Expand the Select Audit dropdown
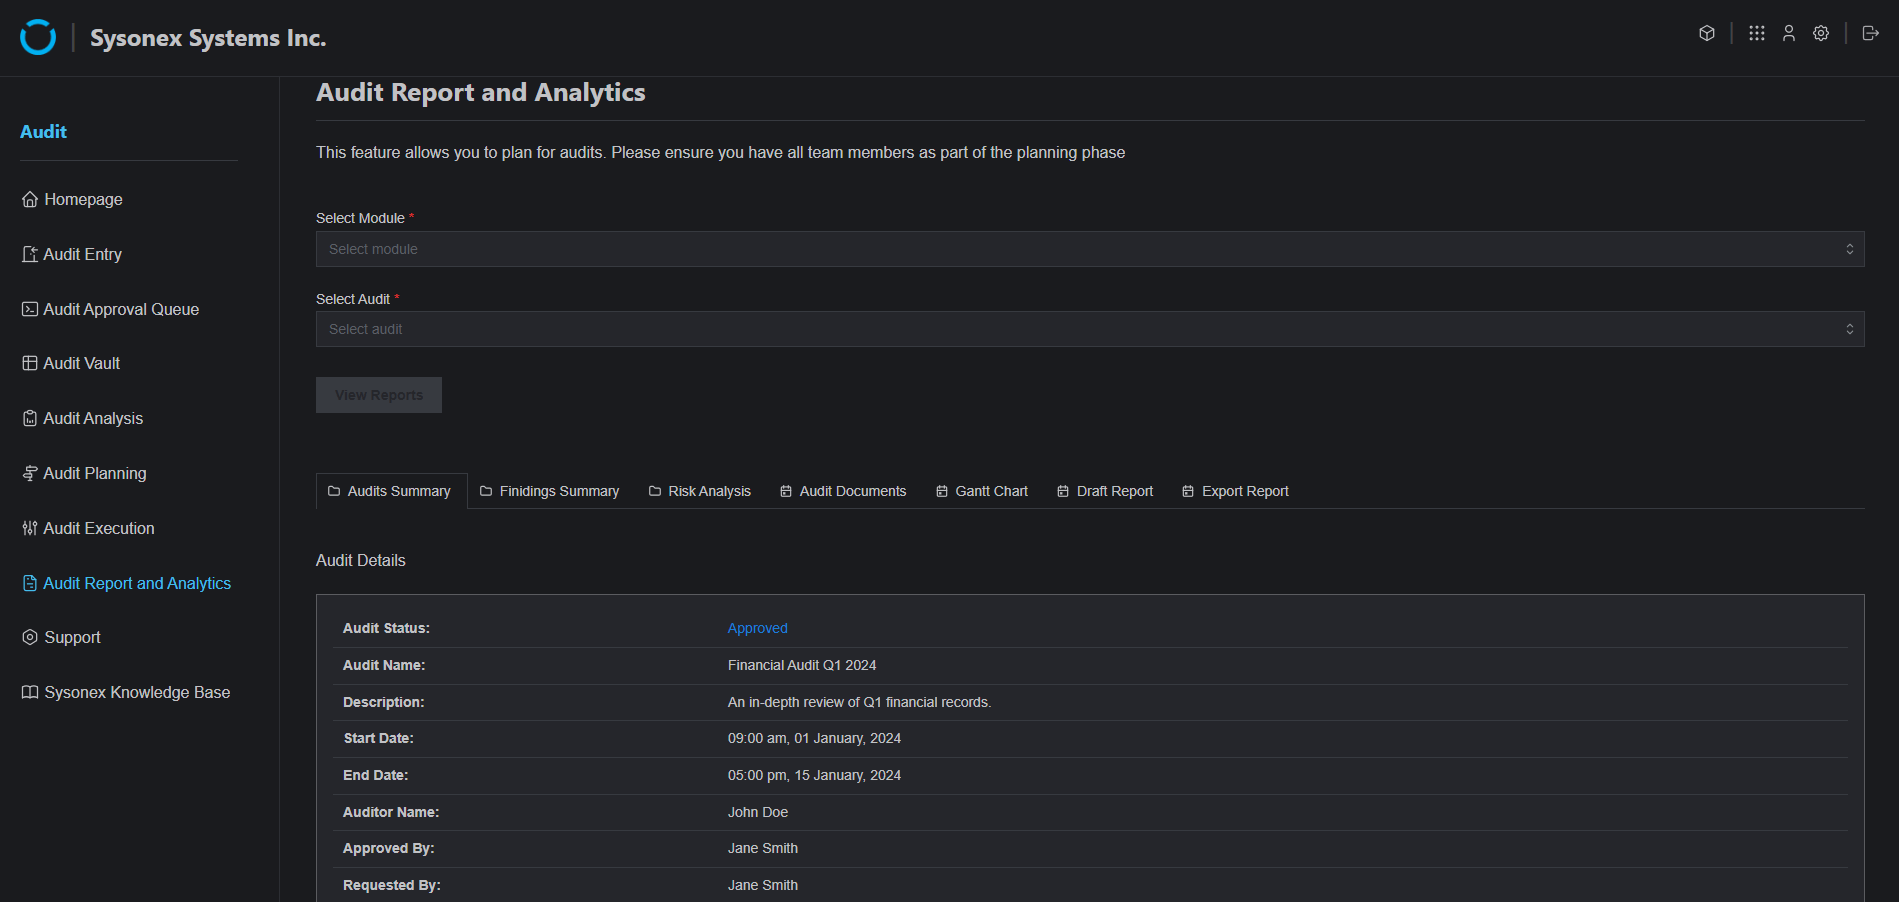 pos(1089,329)
